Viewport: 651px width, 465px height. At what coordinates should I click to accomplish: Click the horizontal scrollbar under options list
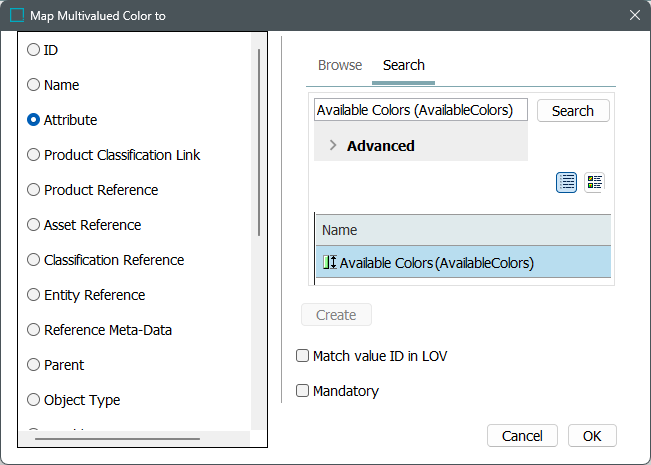click(117, 438)
